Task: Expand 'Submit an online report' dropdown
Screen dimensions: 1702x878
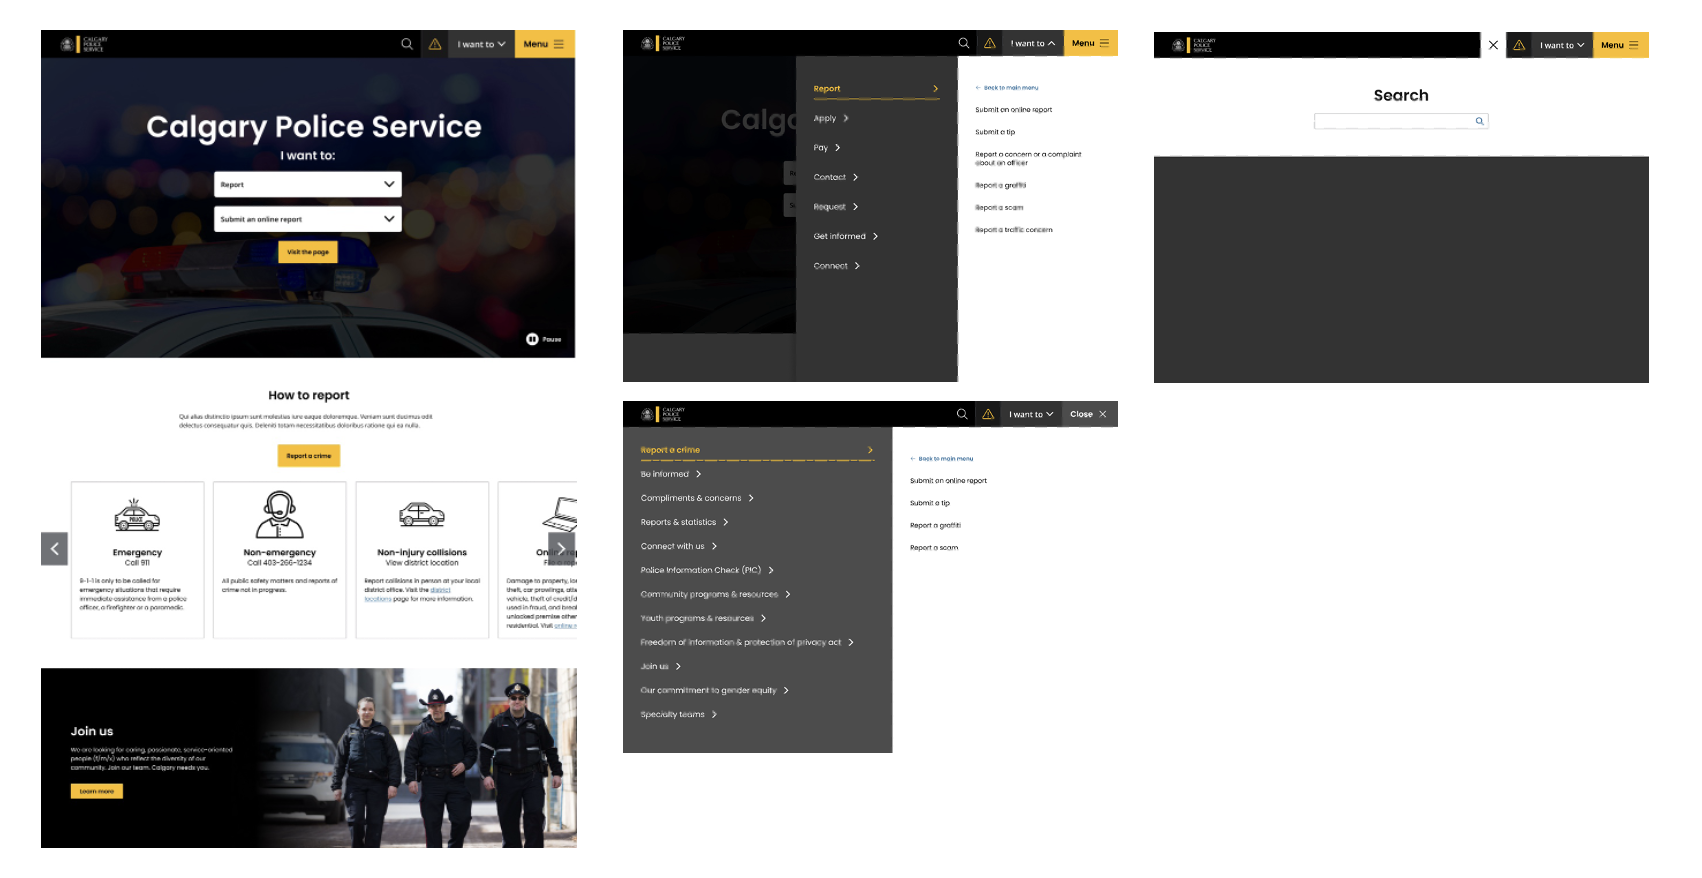Action: pyautogui.click(x=308, y=219)
